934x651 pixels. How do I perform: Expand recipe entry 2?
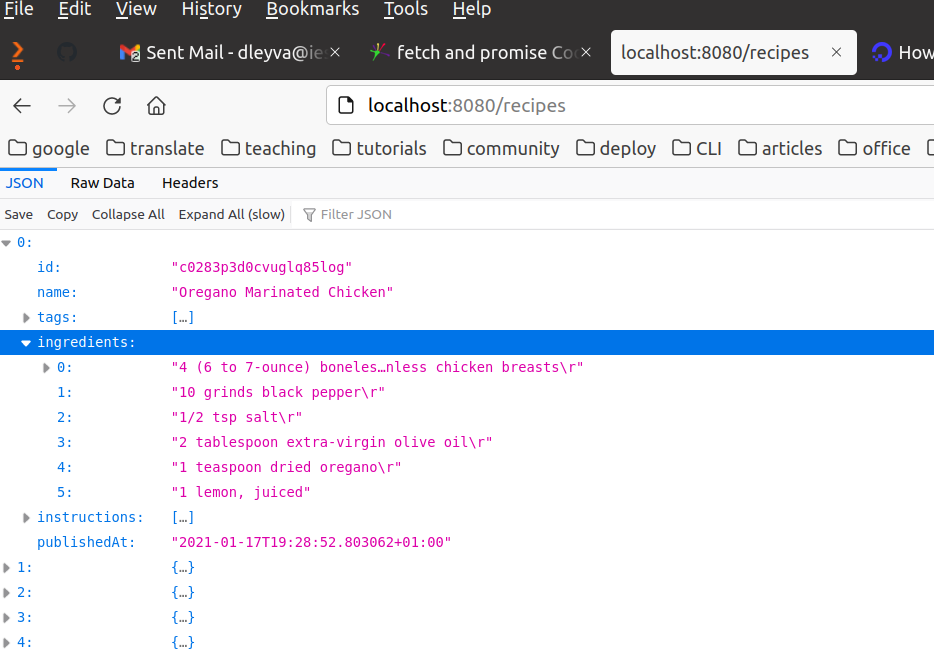pyautogui.click(x=7, y=593)
